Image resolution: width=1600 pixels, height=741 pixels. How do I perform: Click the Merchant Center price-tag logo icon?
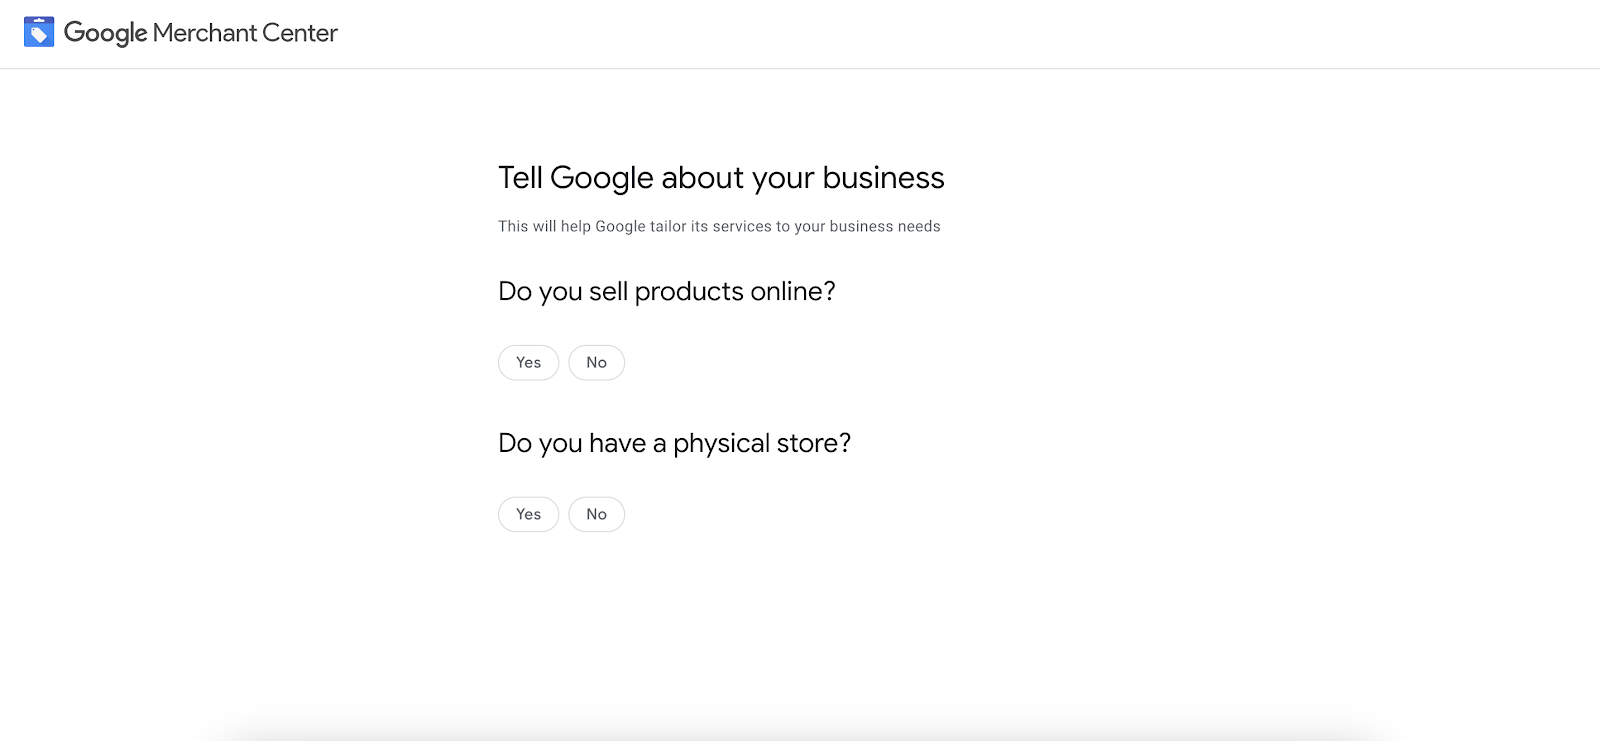click(39, 32)
